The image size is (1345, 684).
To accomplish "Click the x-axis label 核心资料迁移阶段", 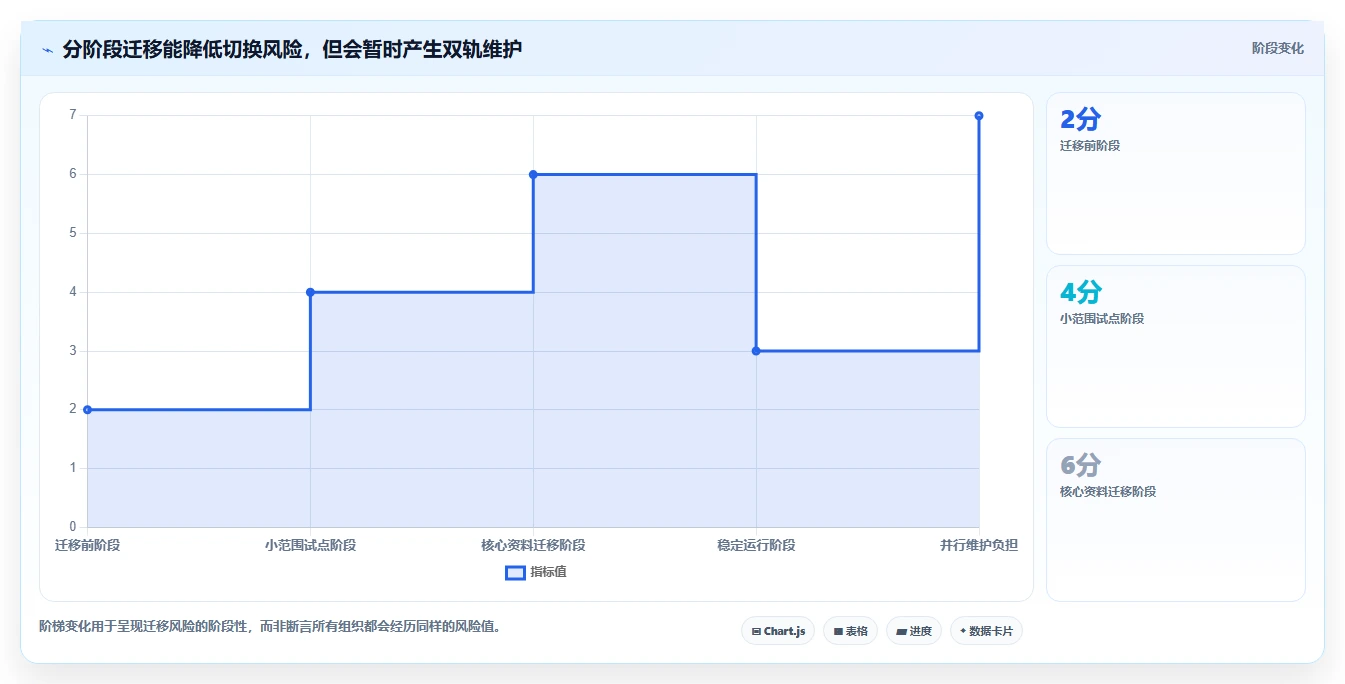I will 533,545.
